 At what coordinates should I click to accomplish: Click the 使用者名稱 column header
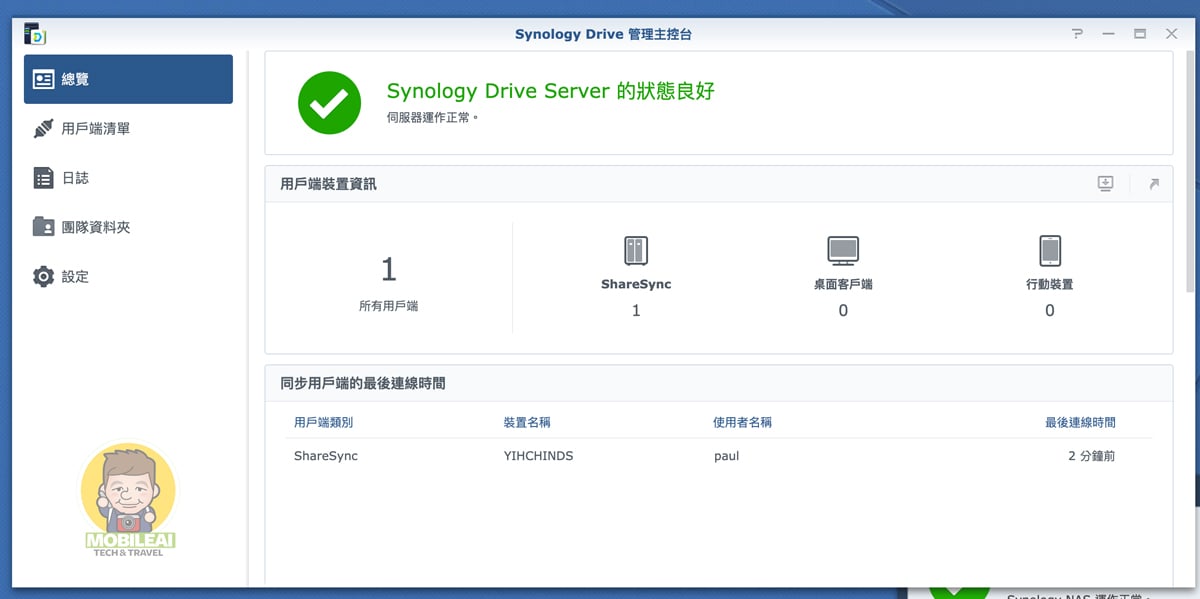point(742,423)
